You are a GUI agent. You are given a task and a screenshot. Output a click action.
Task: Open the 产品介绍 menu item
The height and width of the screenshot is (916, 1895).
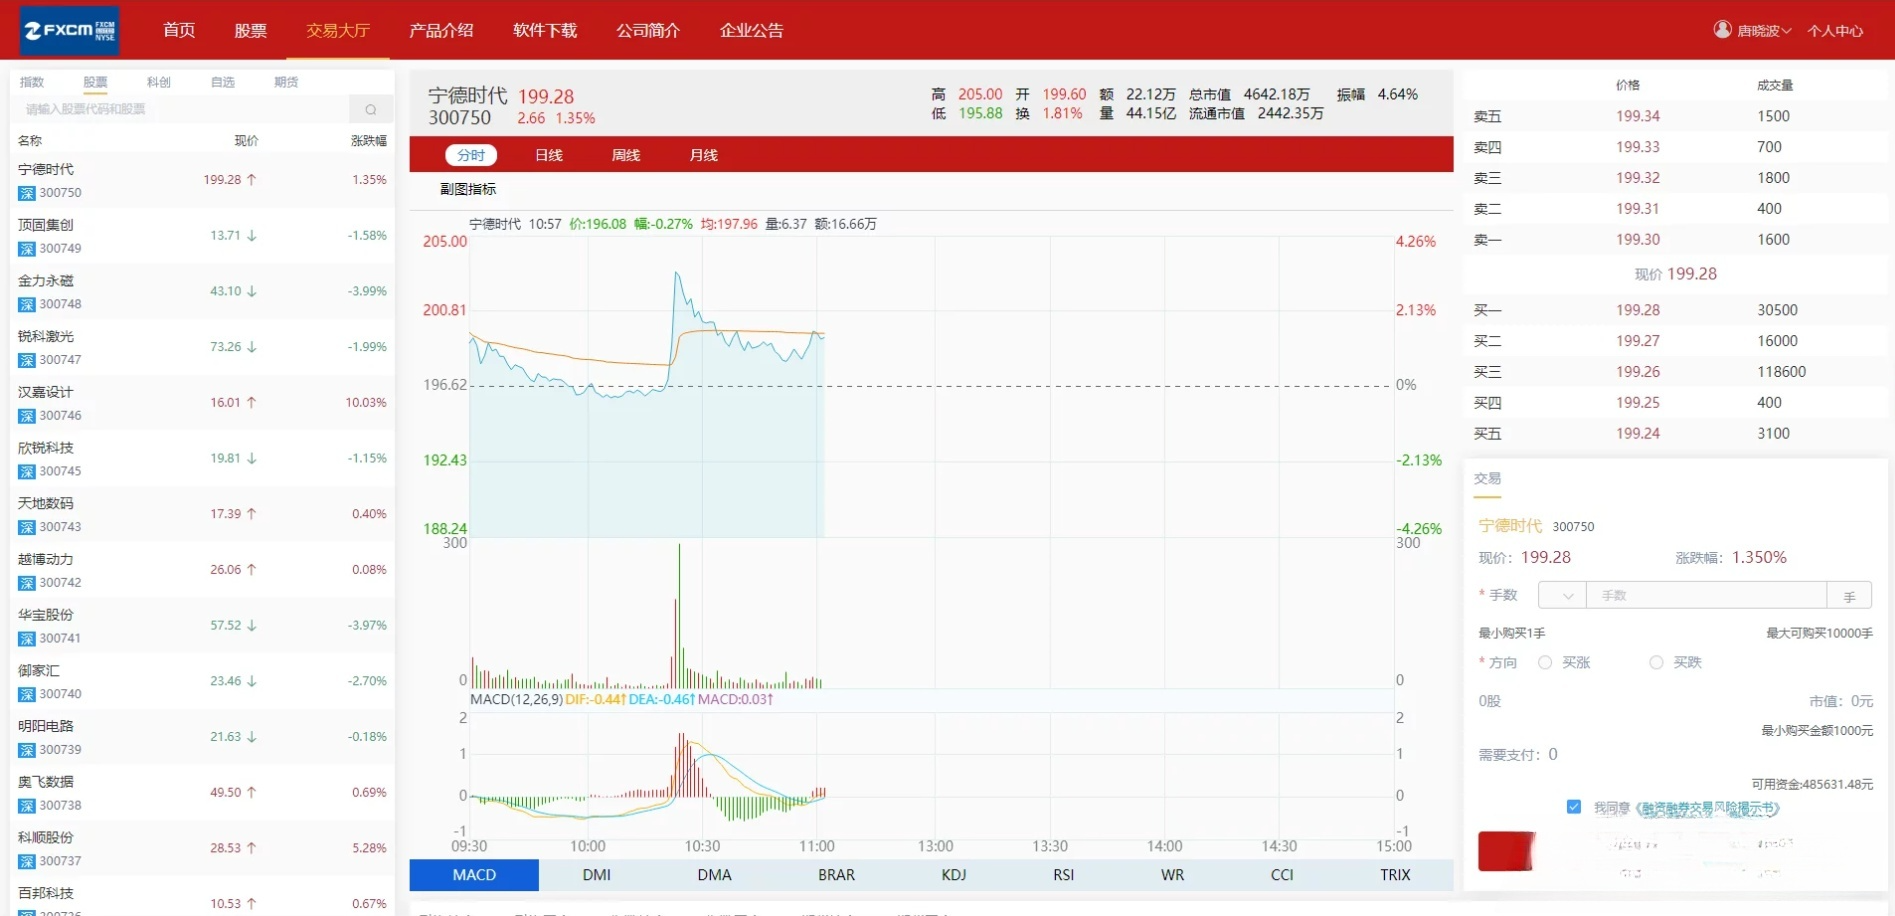pos(441,30)
